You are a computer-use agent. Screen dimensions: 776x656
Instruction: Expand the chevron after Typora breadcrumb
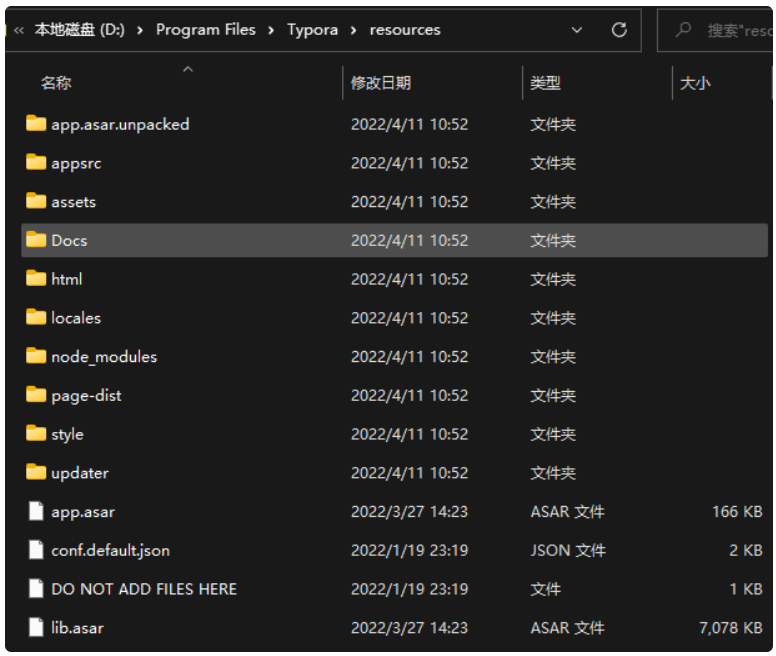click(x=353, y=31)
